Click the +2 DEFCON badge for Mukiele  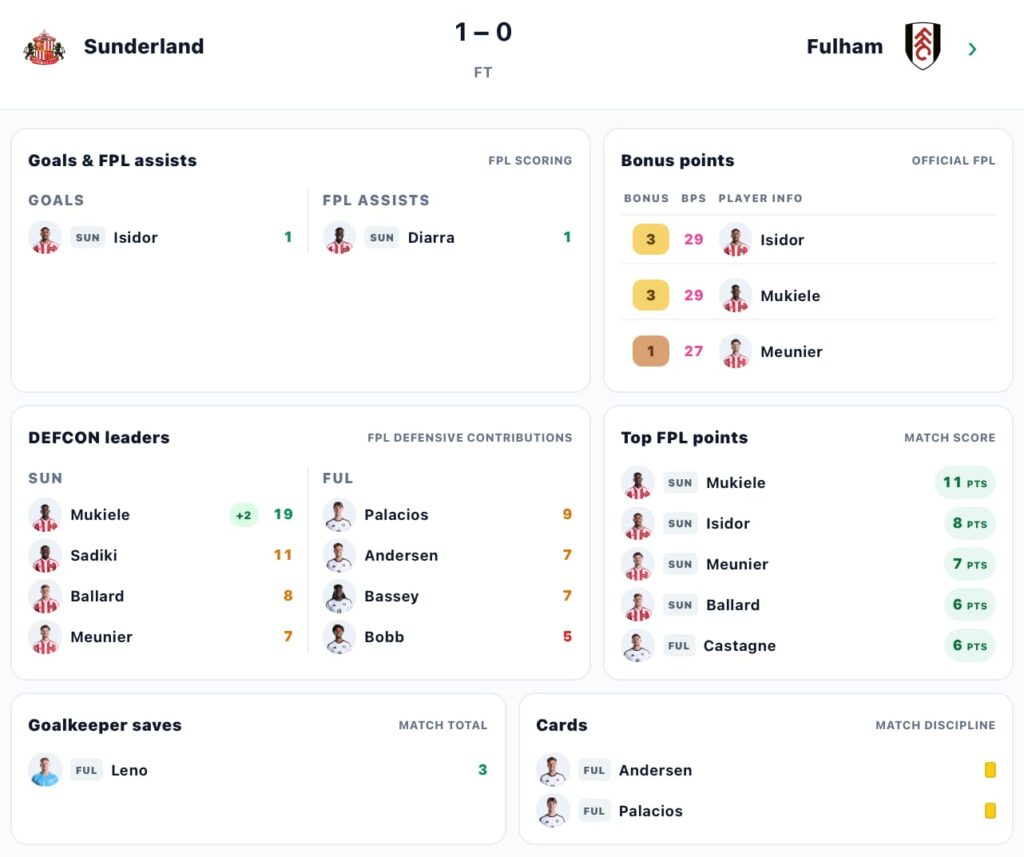tap(244, 515)
